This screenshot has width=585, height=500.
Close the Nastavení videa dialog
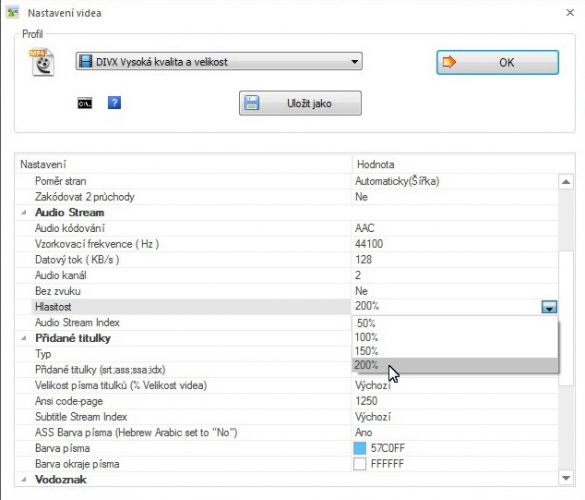tap(570, 13)
